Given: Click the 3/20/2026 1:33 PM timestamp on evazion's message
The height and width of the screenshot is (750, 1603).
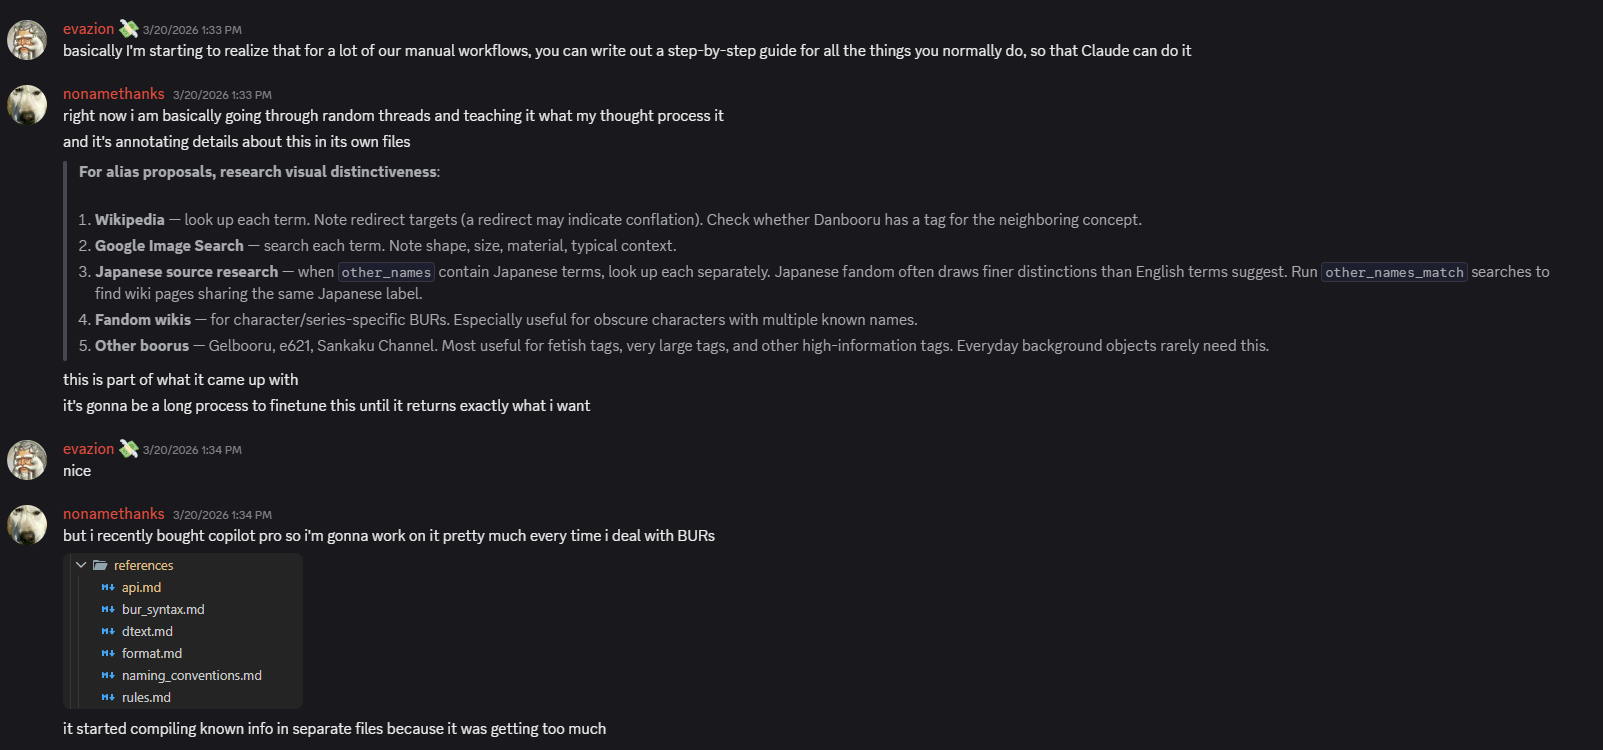Looking at the screenshot, I should [x=192, y=30].
